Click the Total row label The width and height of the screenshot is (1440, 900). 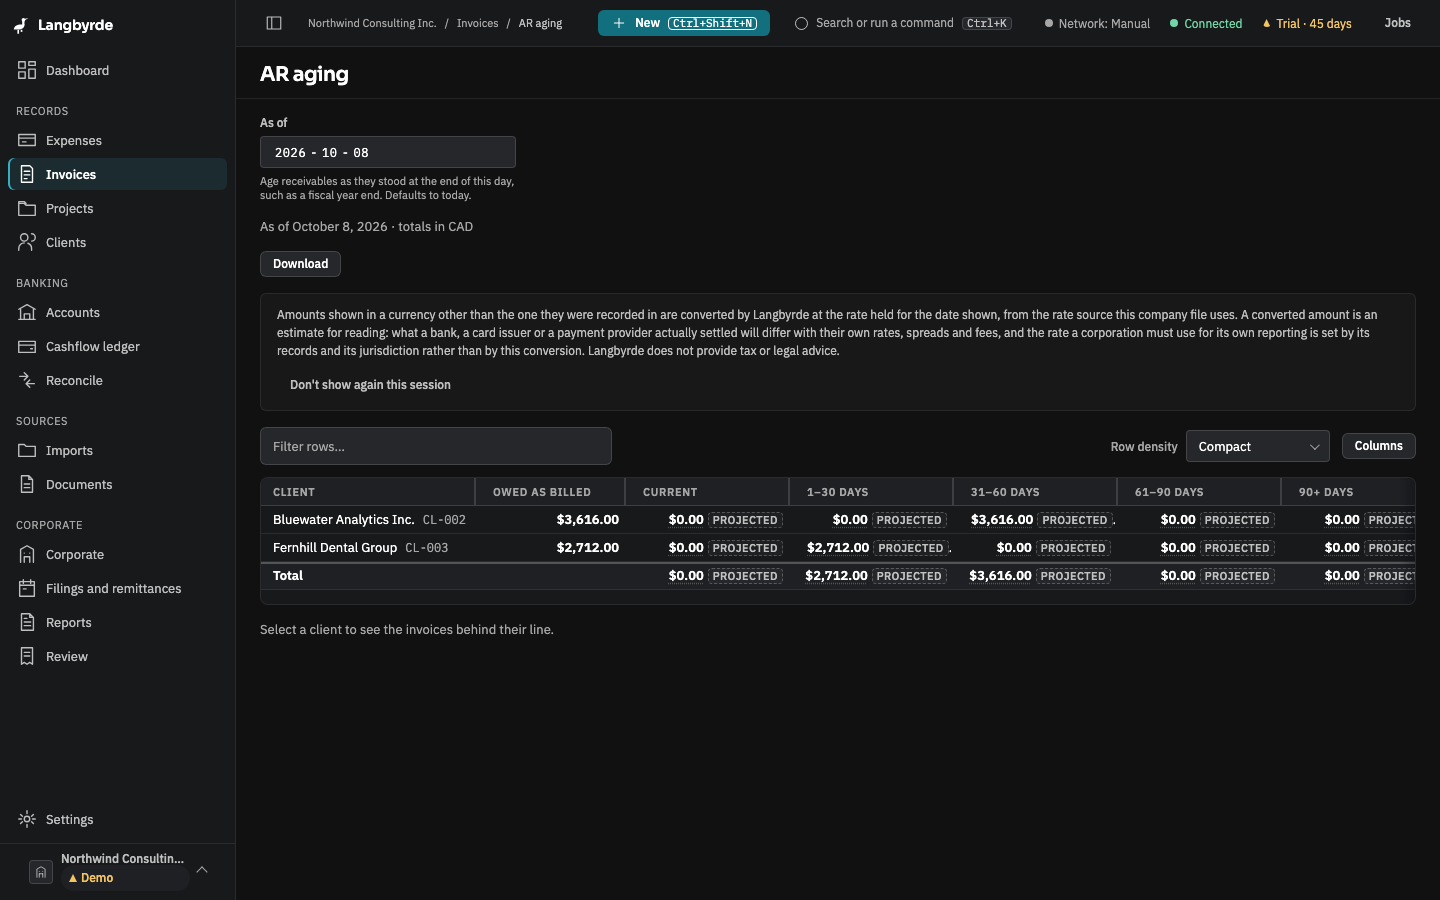[x=288, y=576]
